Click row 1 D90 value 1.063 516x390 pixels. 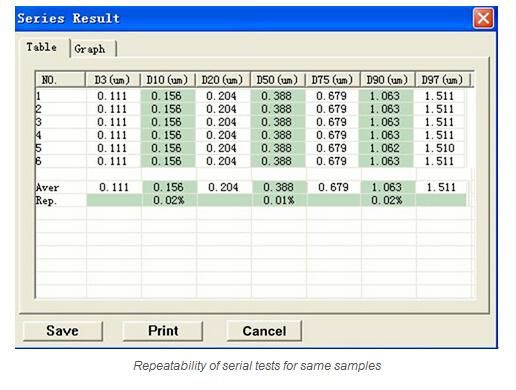[x=385, y=96]
